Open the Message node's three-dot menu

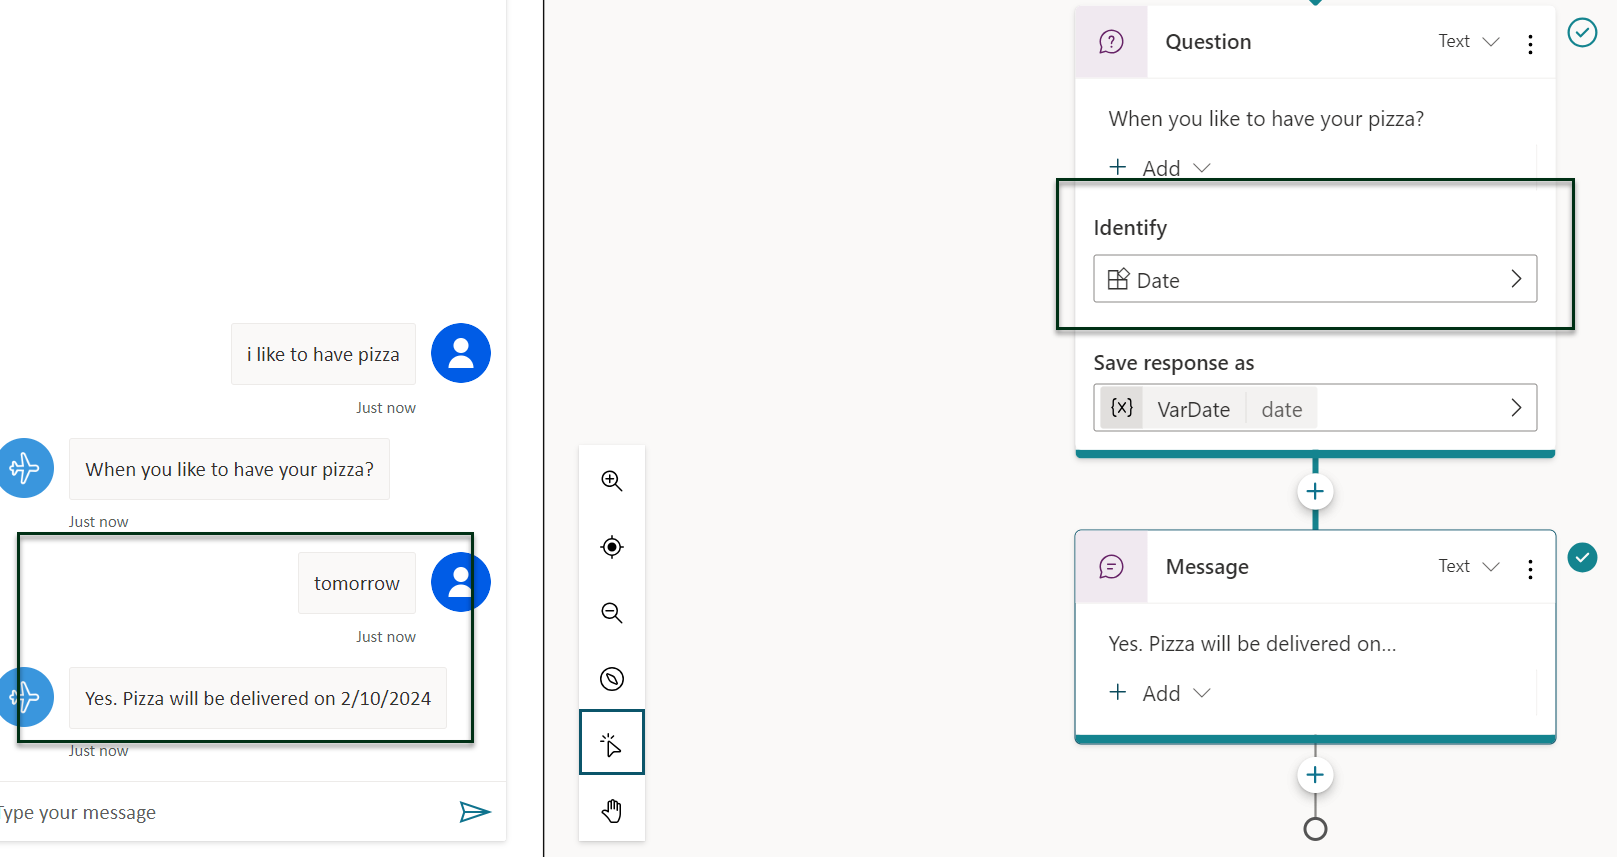[x=1530, y=568]
